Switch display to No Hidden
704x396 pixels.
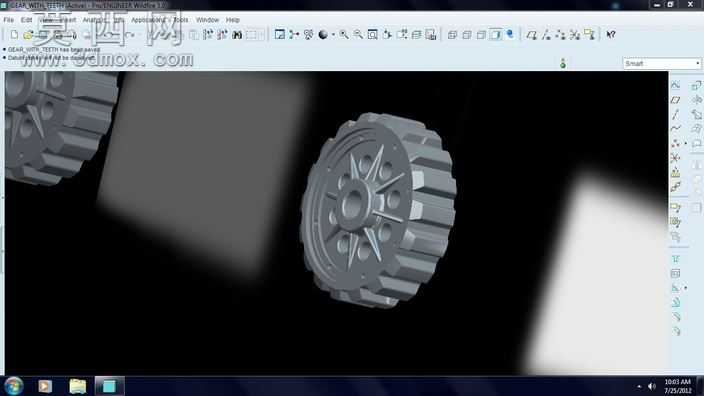pyautogui.click(x=481, y=35)
